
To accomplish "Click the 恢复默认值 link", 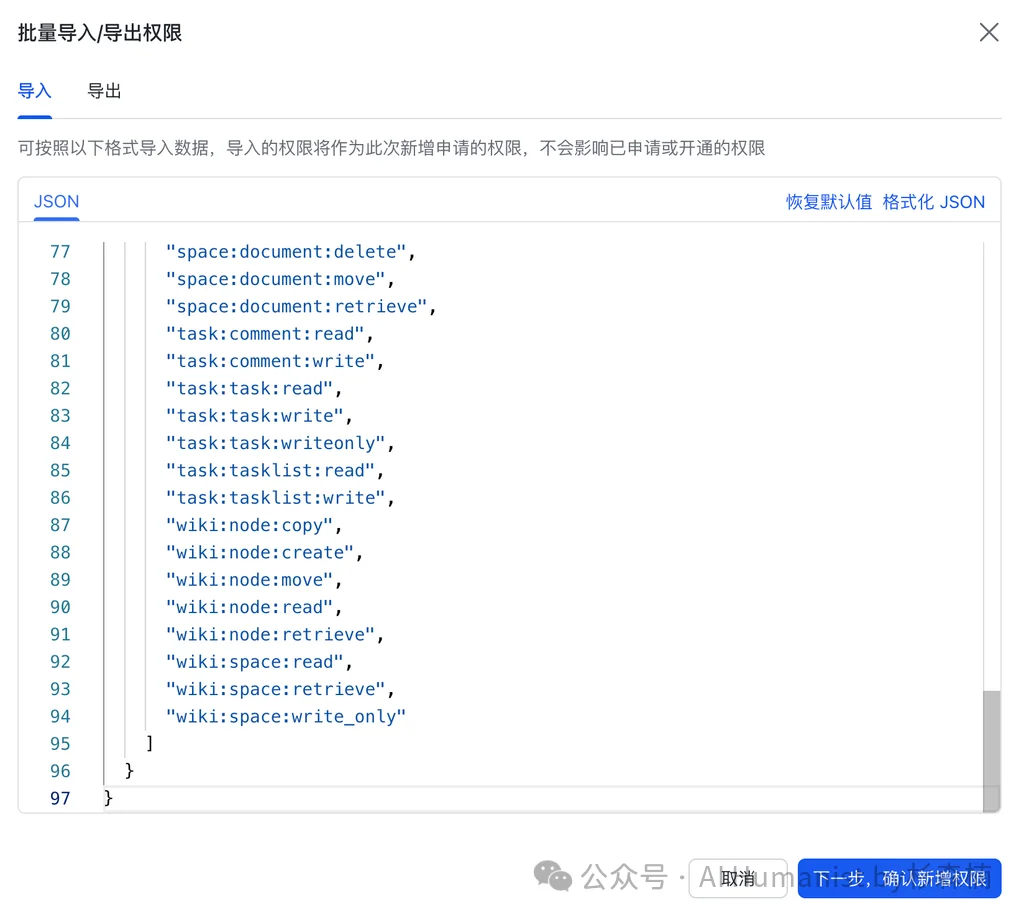I will [x=828, y=201].
